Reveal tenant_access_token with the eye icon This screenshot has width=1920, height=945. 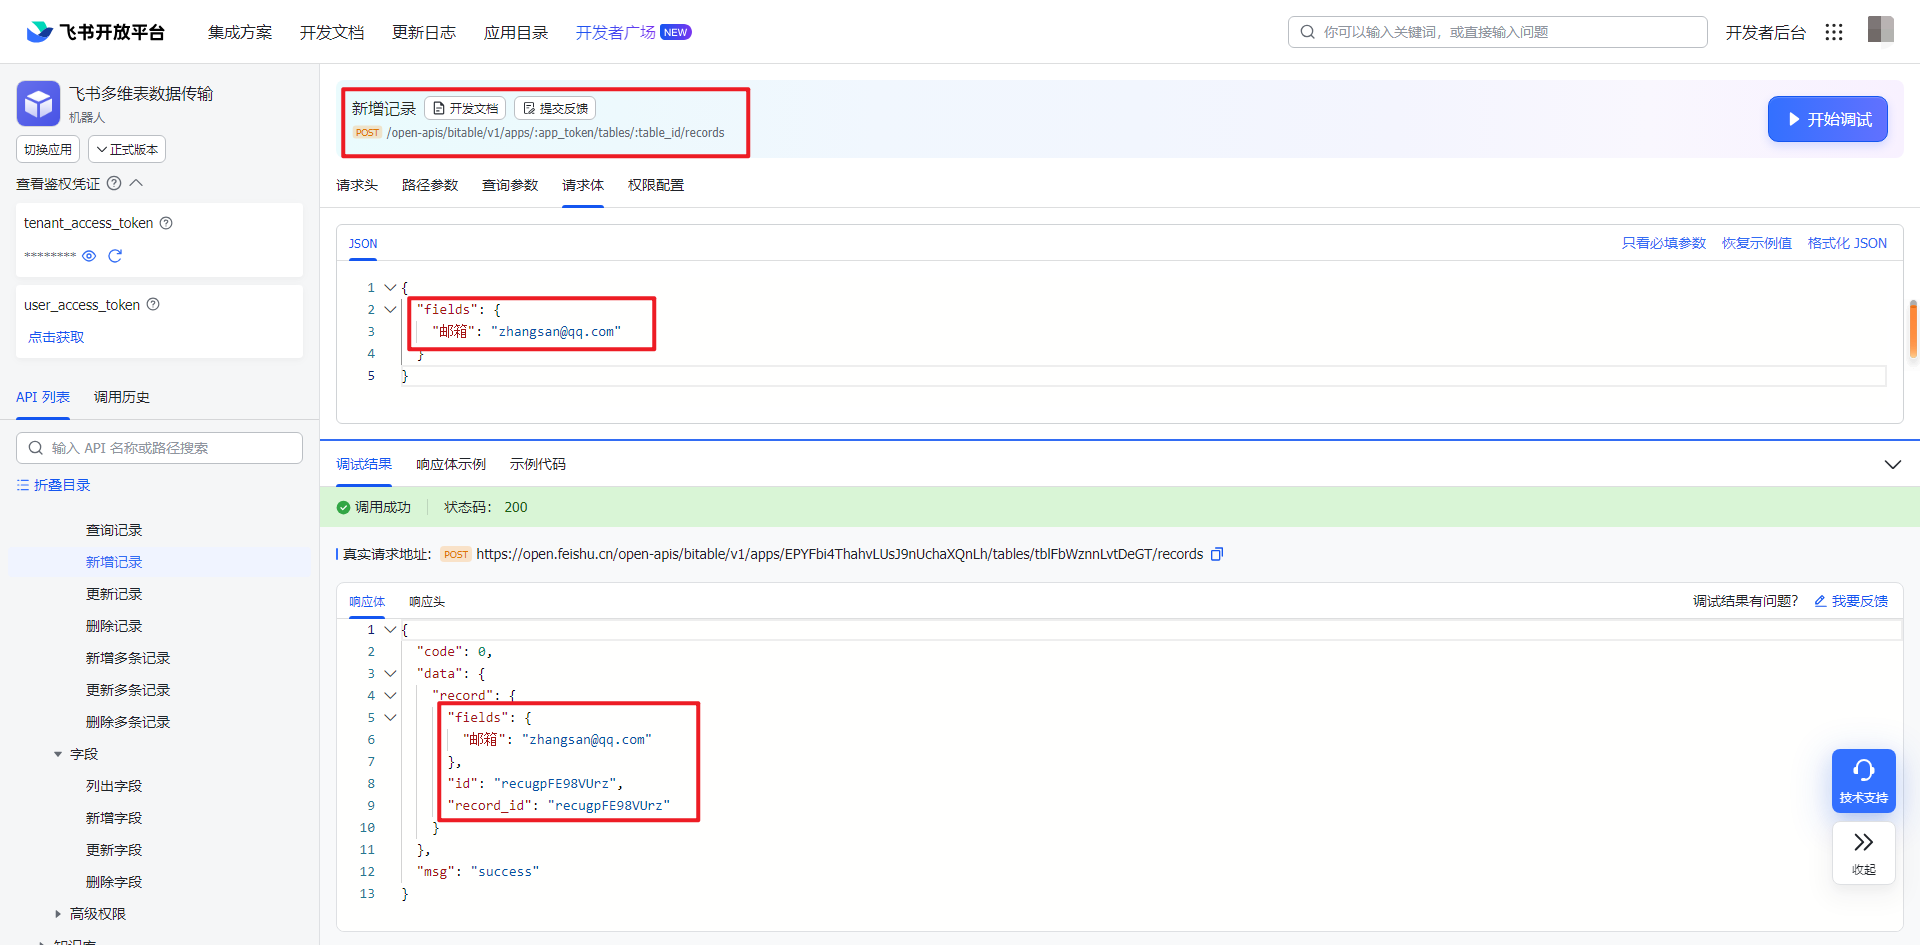(x=89, y=256)
